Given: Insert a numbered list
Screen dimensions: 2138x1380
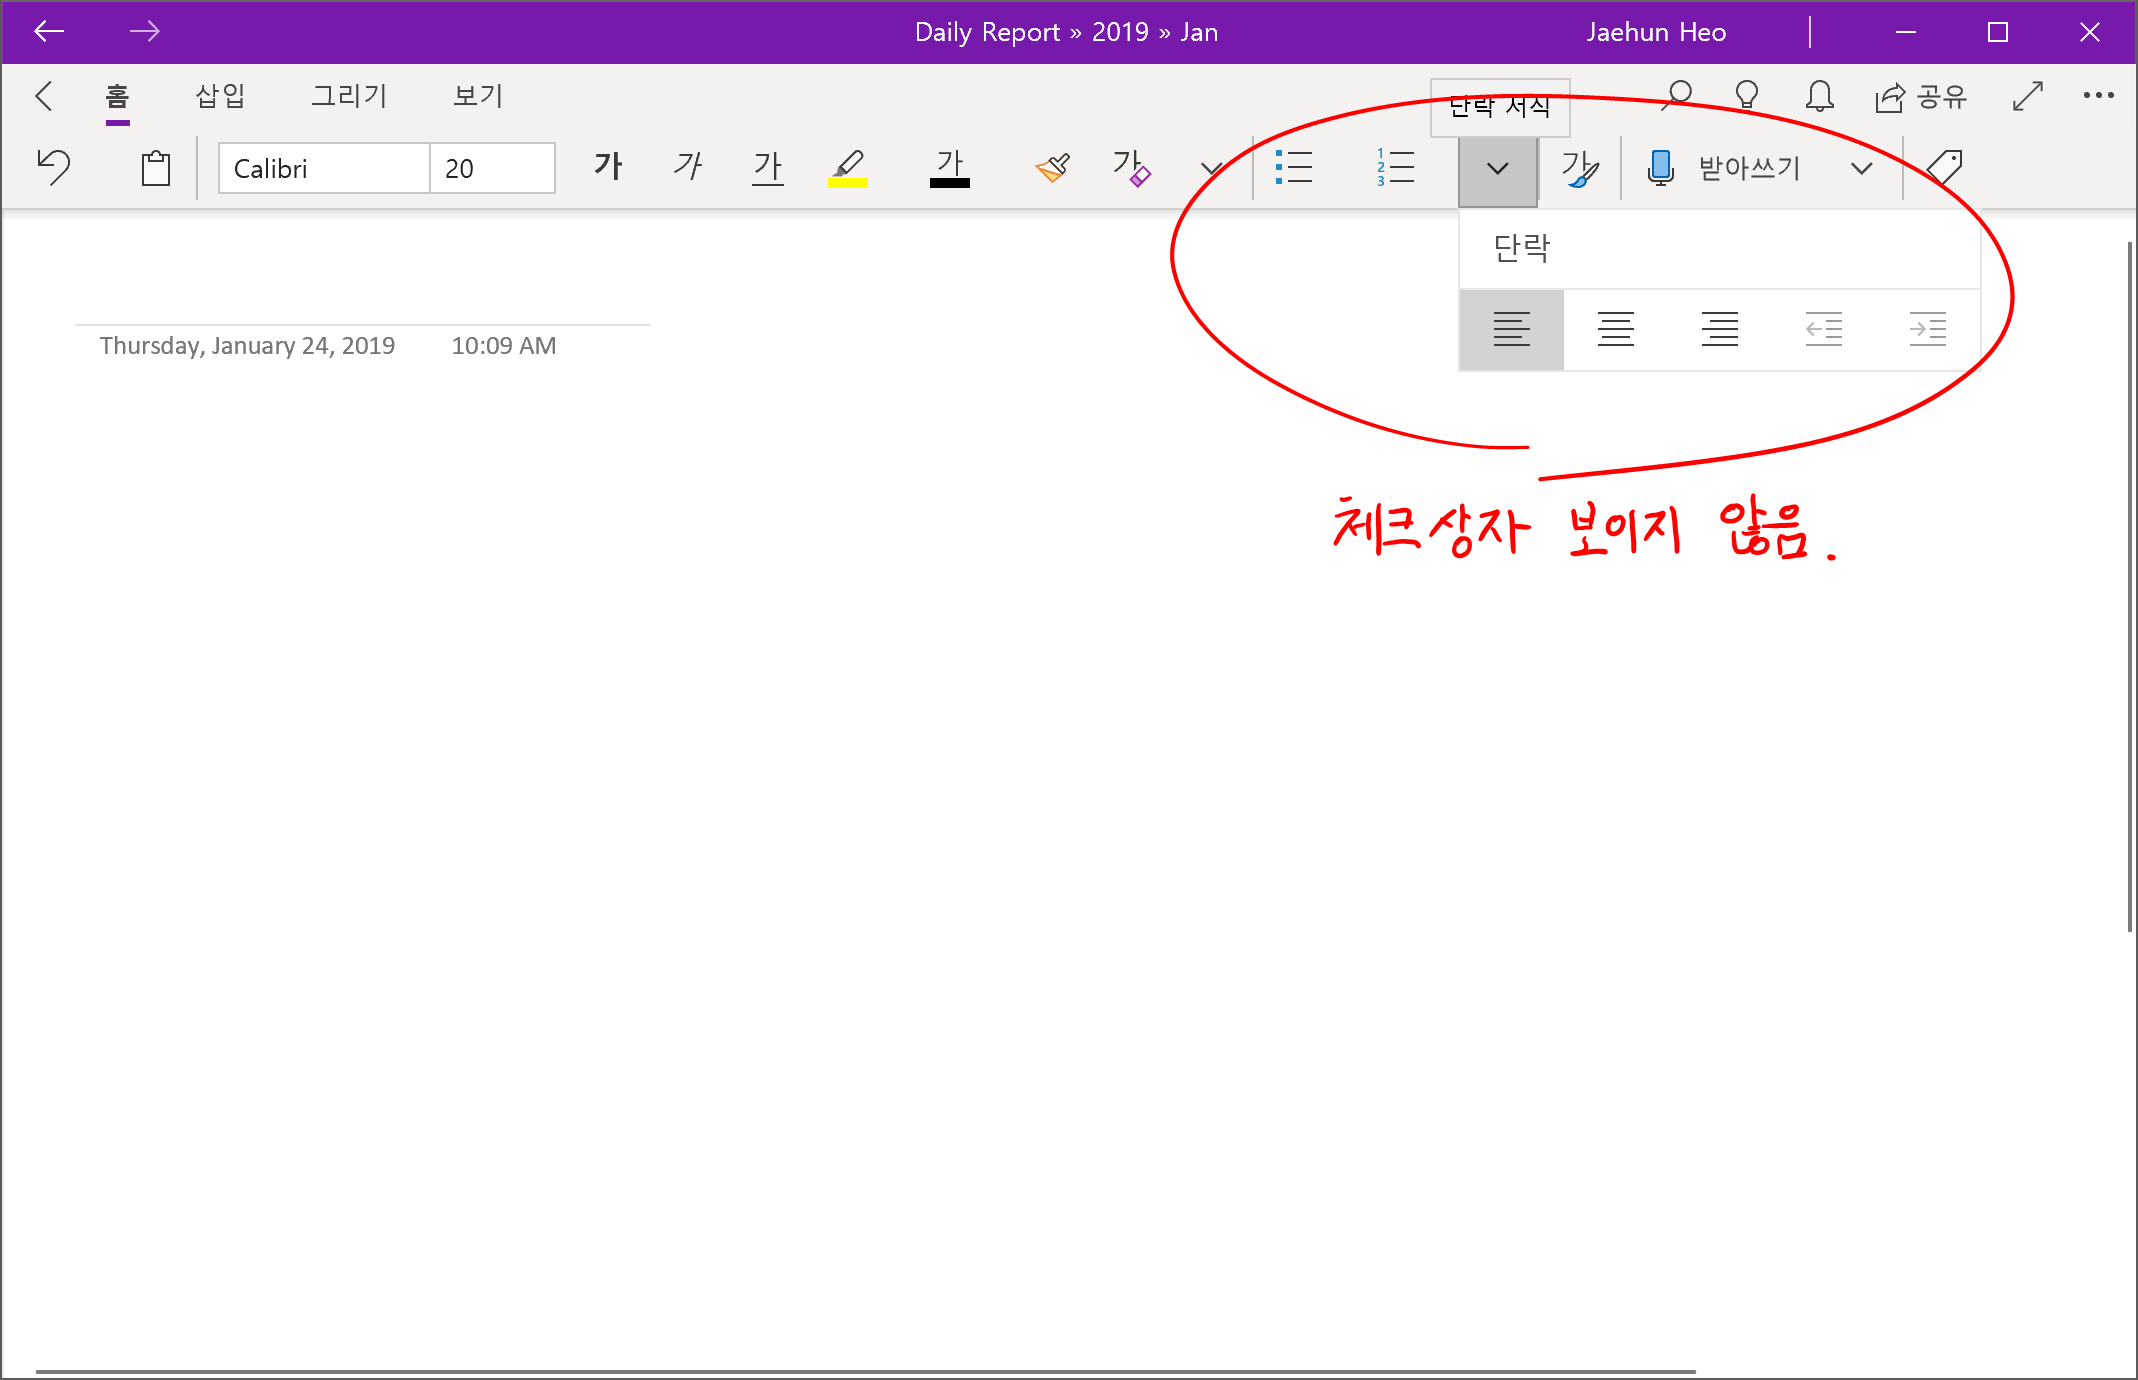Looking at the screenshot, I should 1395,168.
